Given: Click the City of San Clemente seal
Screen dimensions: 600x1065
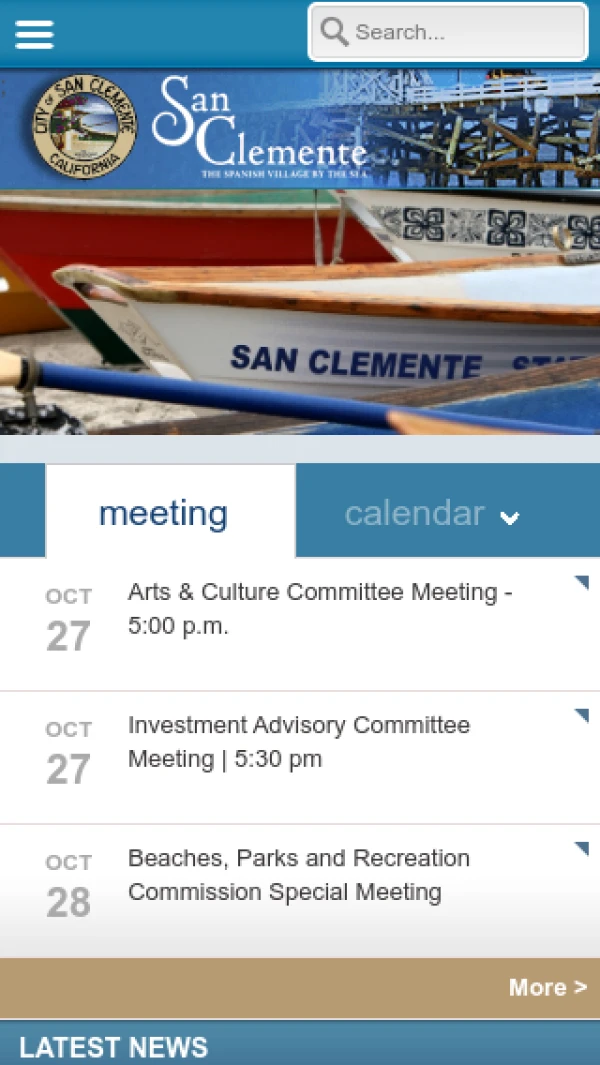Looking at the screenshot, I should point(84,127).
